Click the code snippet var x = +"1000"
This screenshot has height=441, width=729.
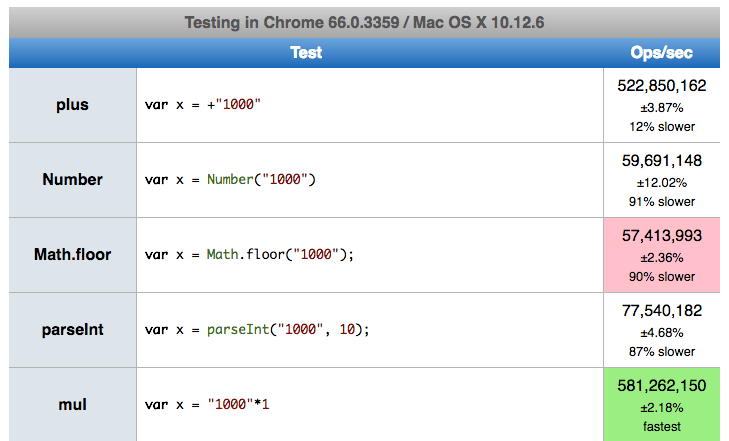tap(203, 105)
